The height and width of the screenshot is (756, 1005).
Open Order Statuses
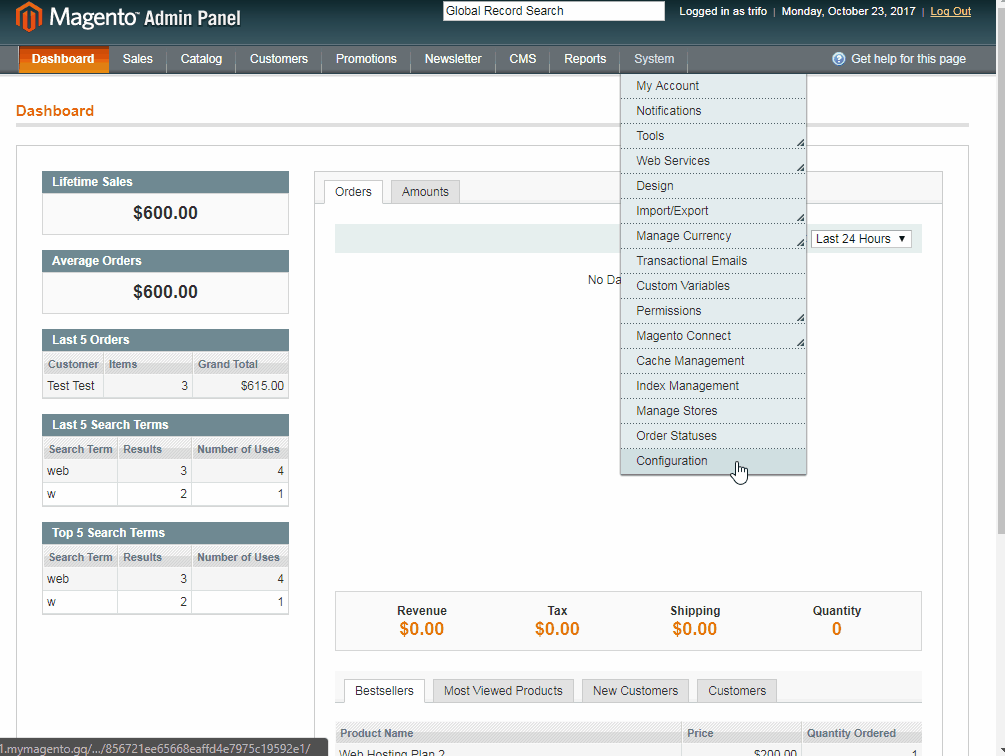tap(676, 436)
